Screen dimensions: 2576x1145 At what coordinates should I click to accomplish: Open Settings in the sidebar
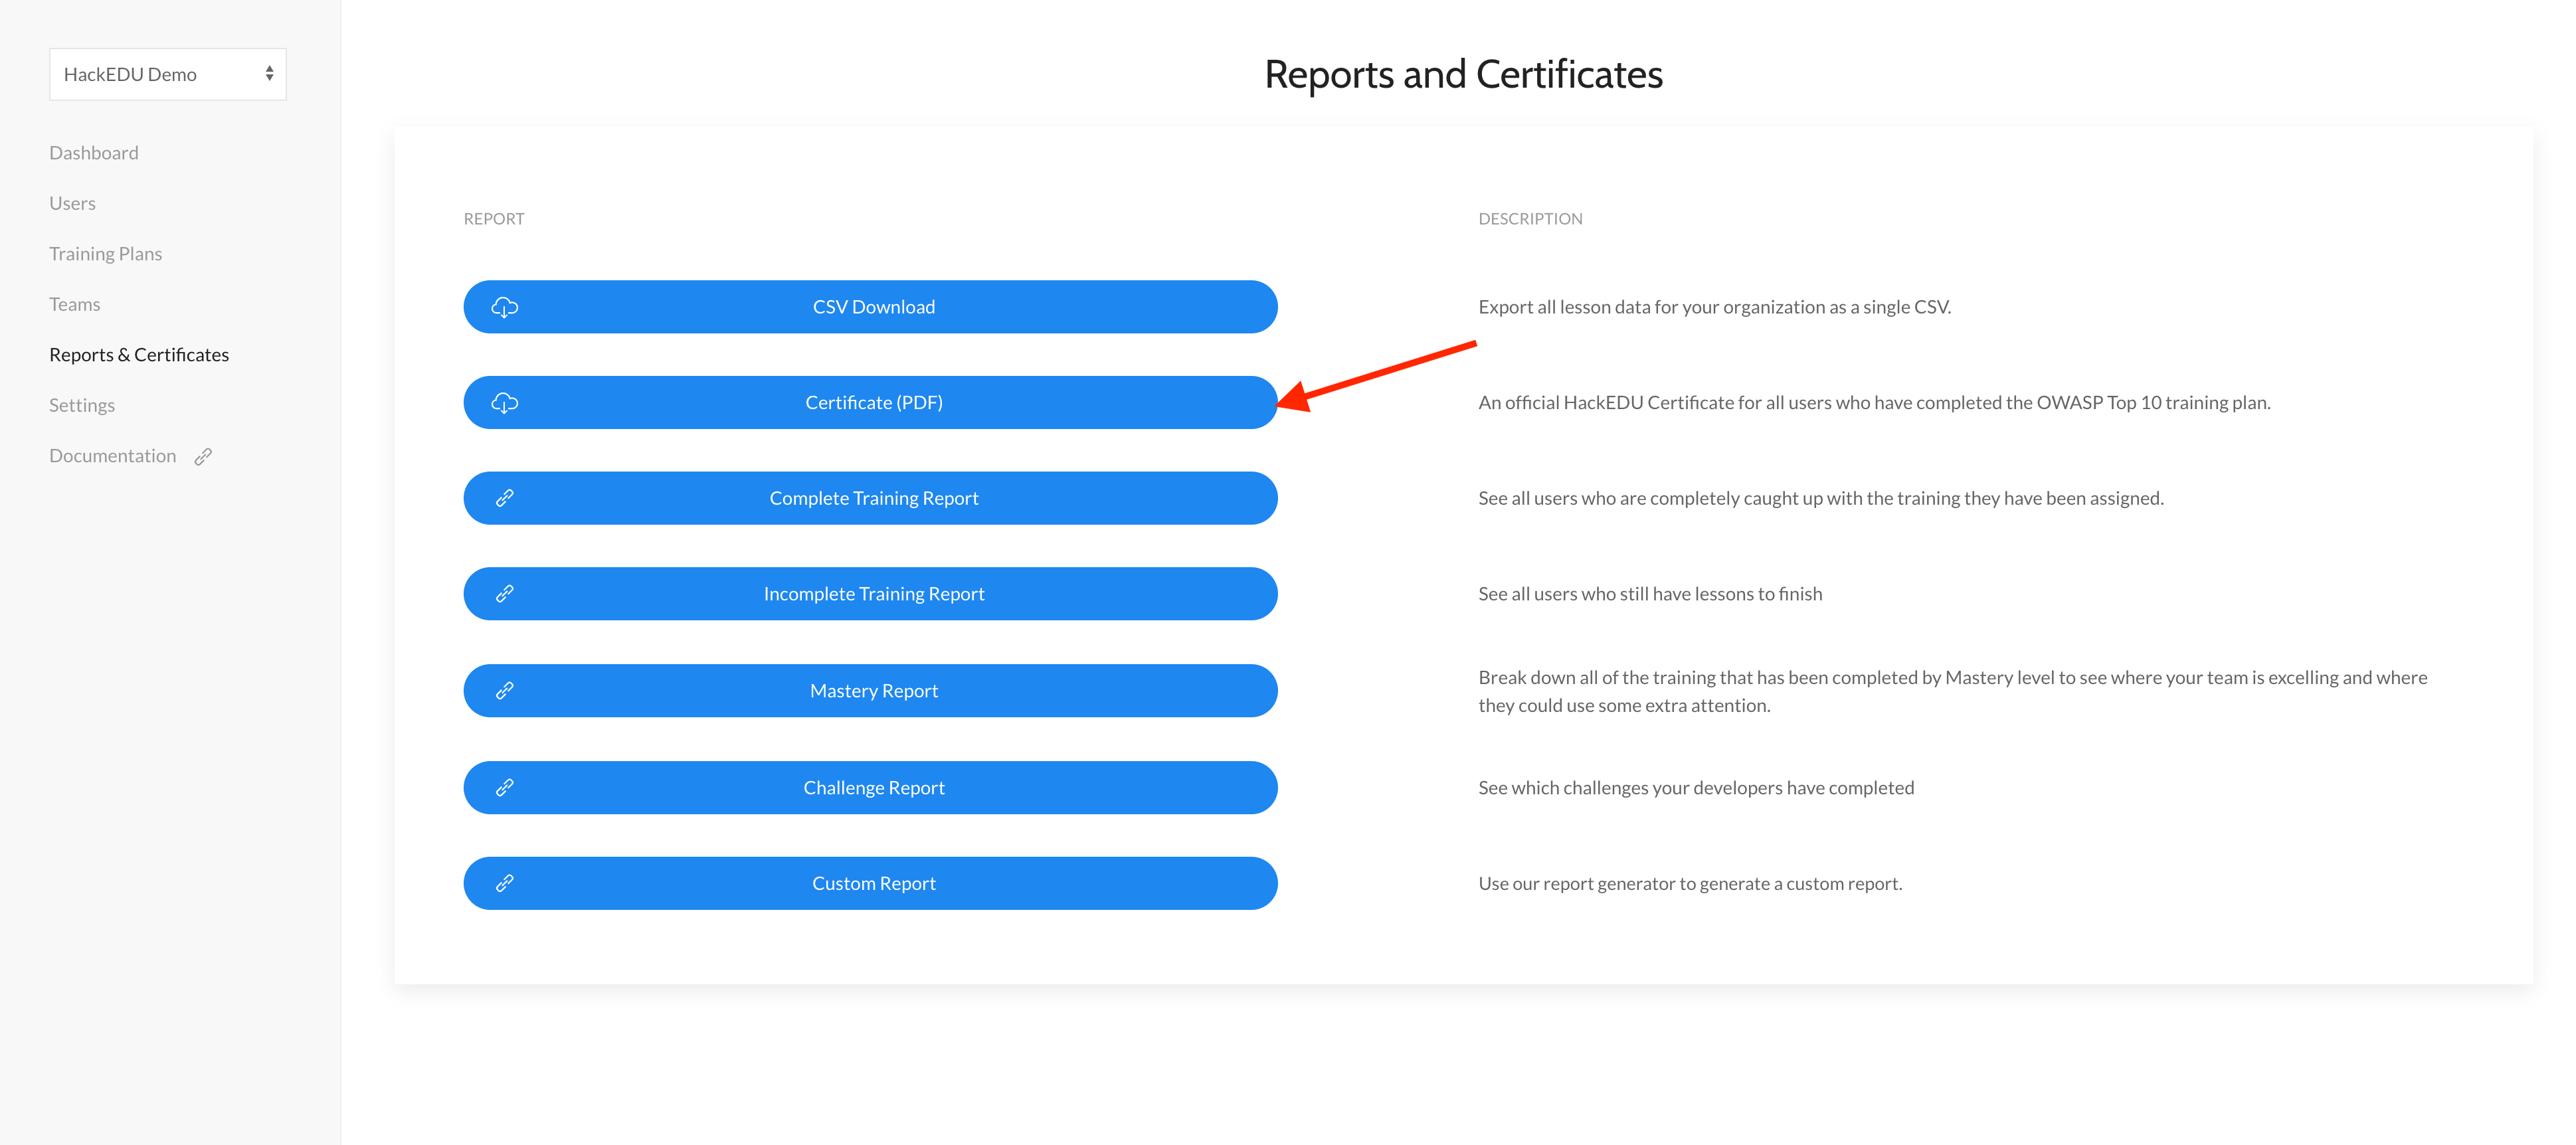click(82, 405)
